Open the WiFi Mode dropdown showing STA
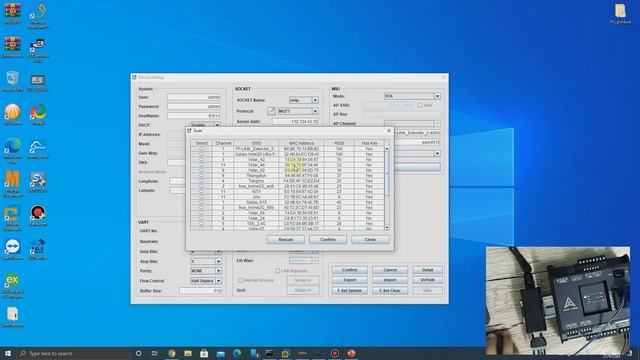The width and height of the screenshot is (640, 360). (437, 96)
